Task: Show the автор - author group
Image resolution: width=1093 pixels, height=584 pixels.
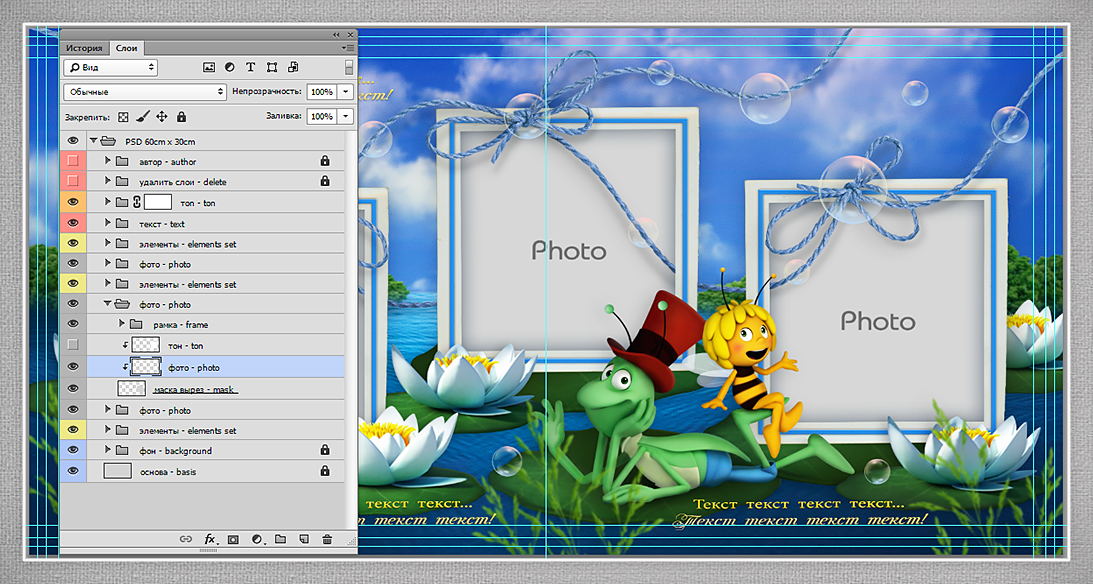Action: click(72, 161)
